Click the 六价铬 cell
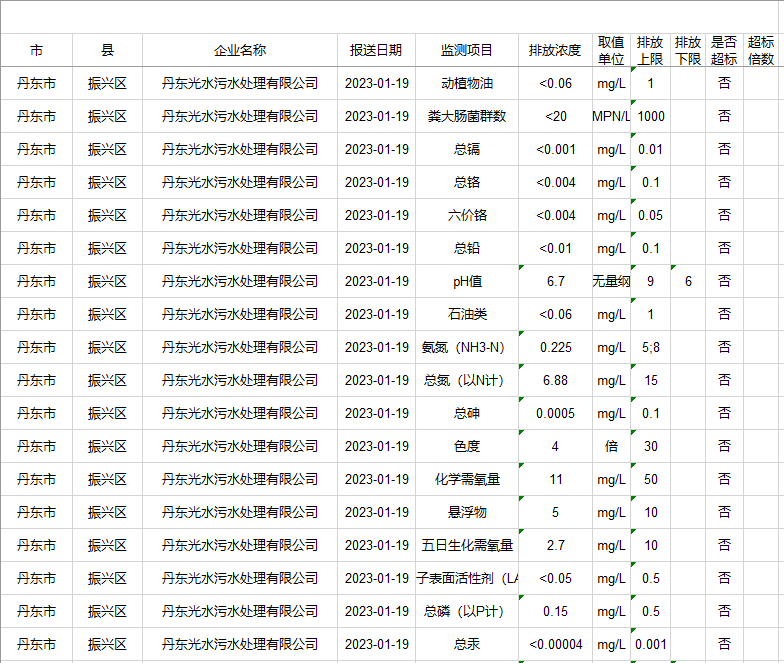 tap(467, 215)
